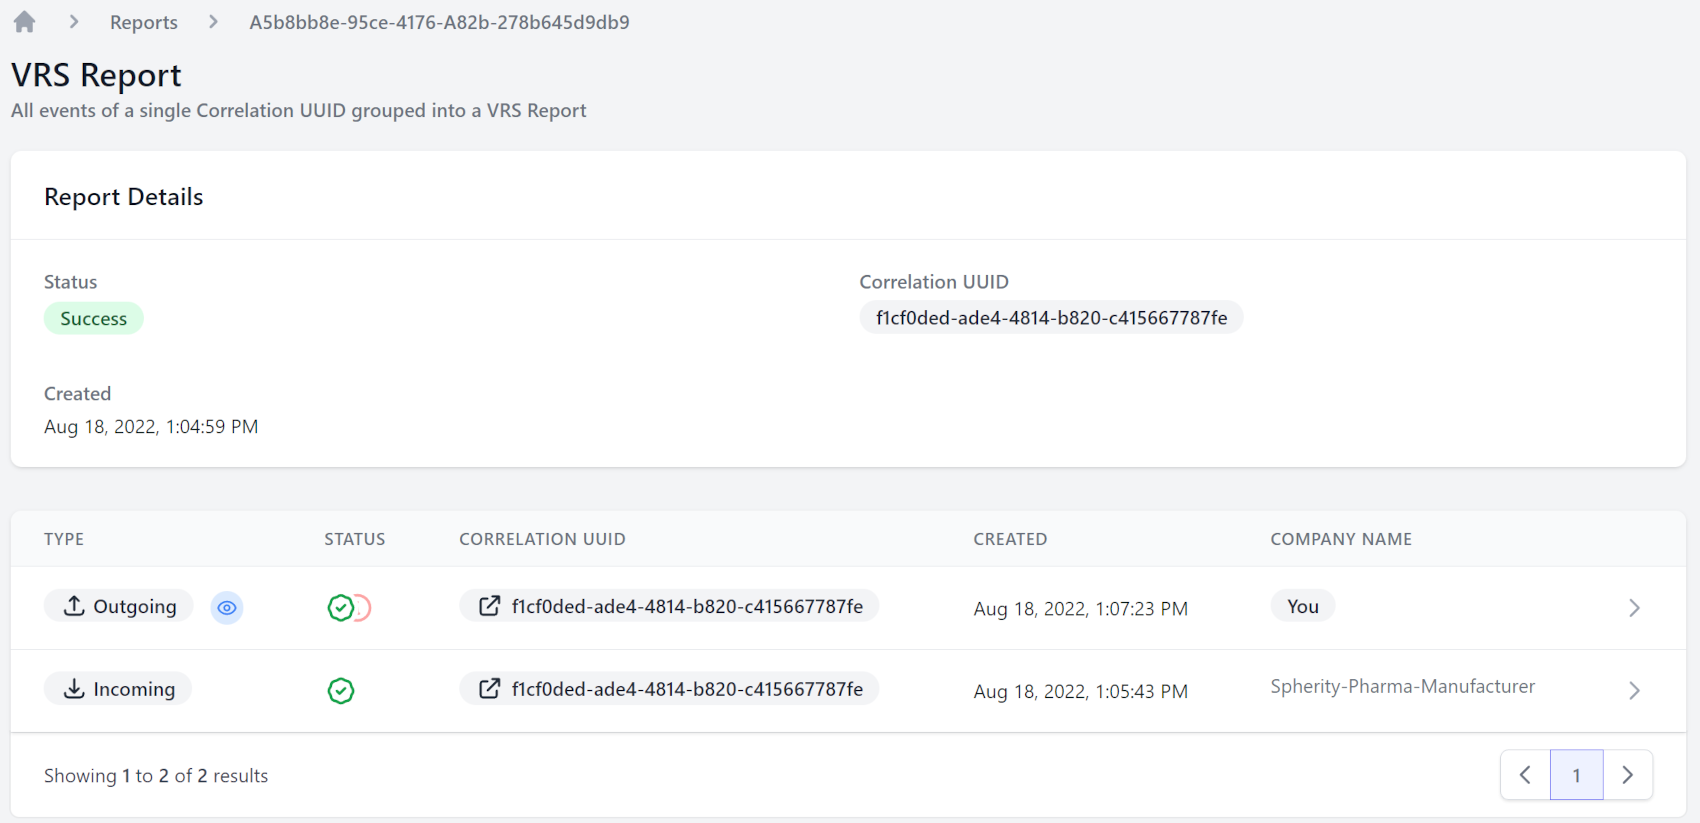Toggle the eye icon on the Outgoing row

click(x=227, y=607)
